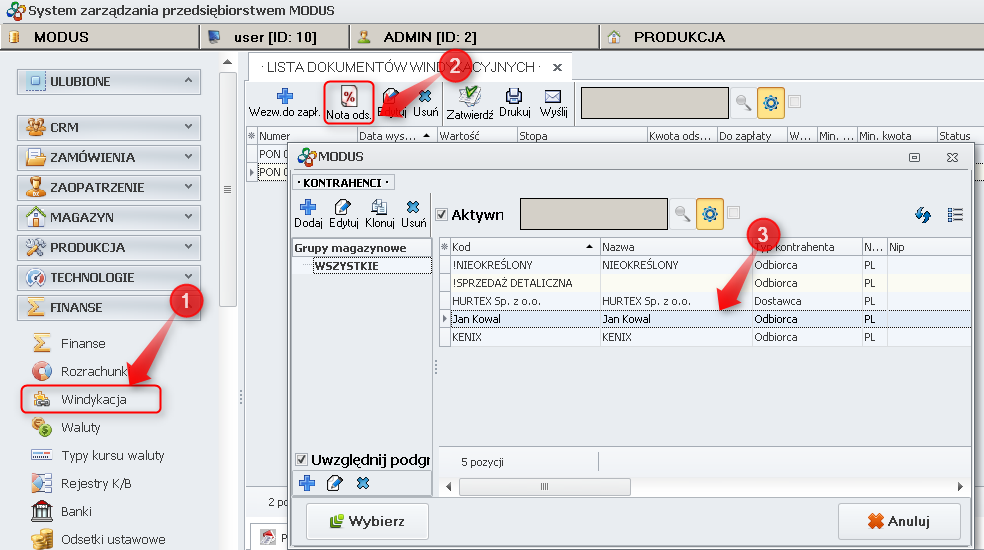Toggle Uwzględnij podgrupy checkbox
This screenshot has width=984, height=550.
click(301, 460)
